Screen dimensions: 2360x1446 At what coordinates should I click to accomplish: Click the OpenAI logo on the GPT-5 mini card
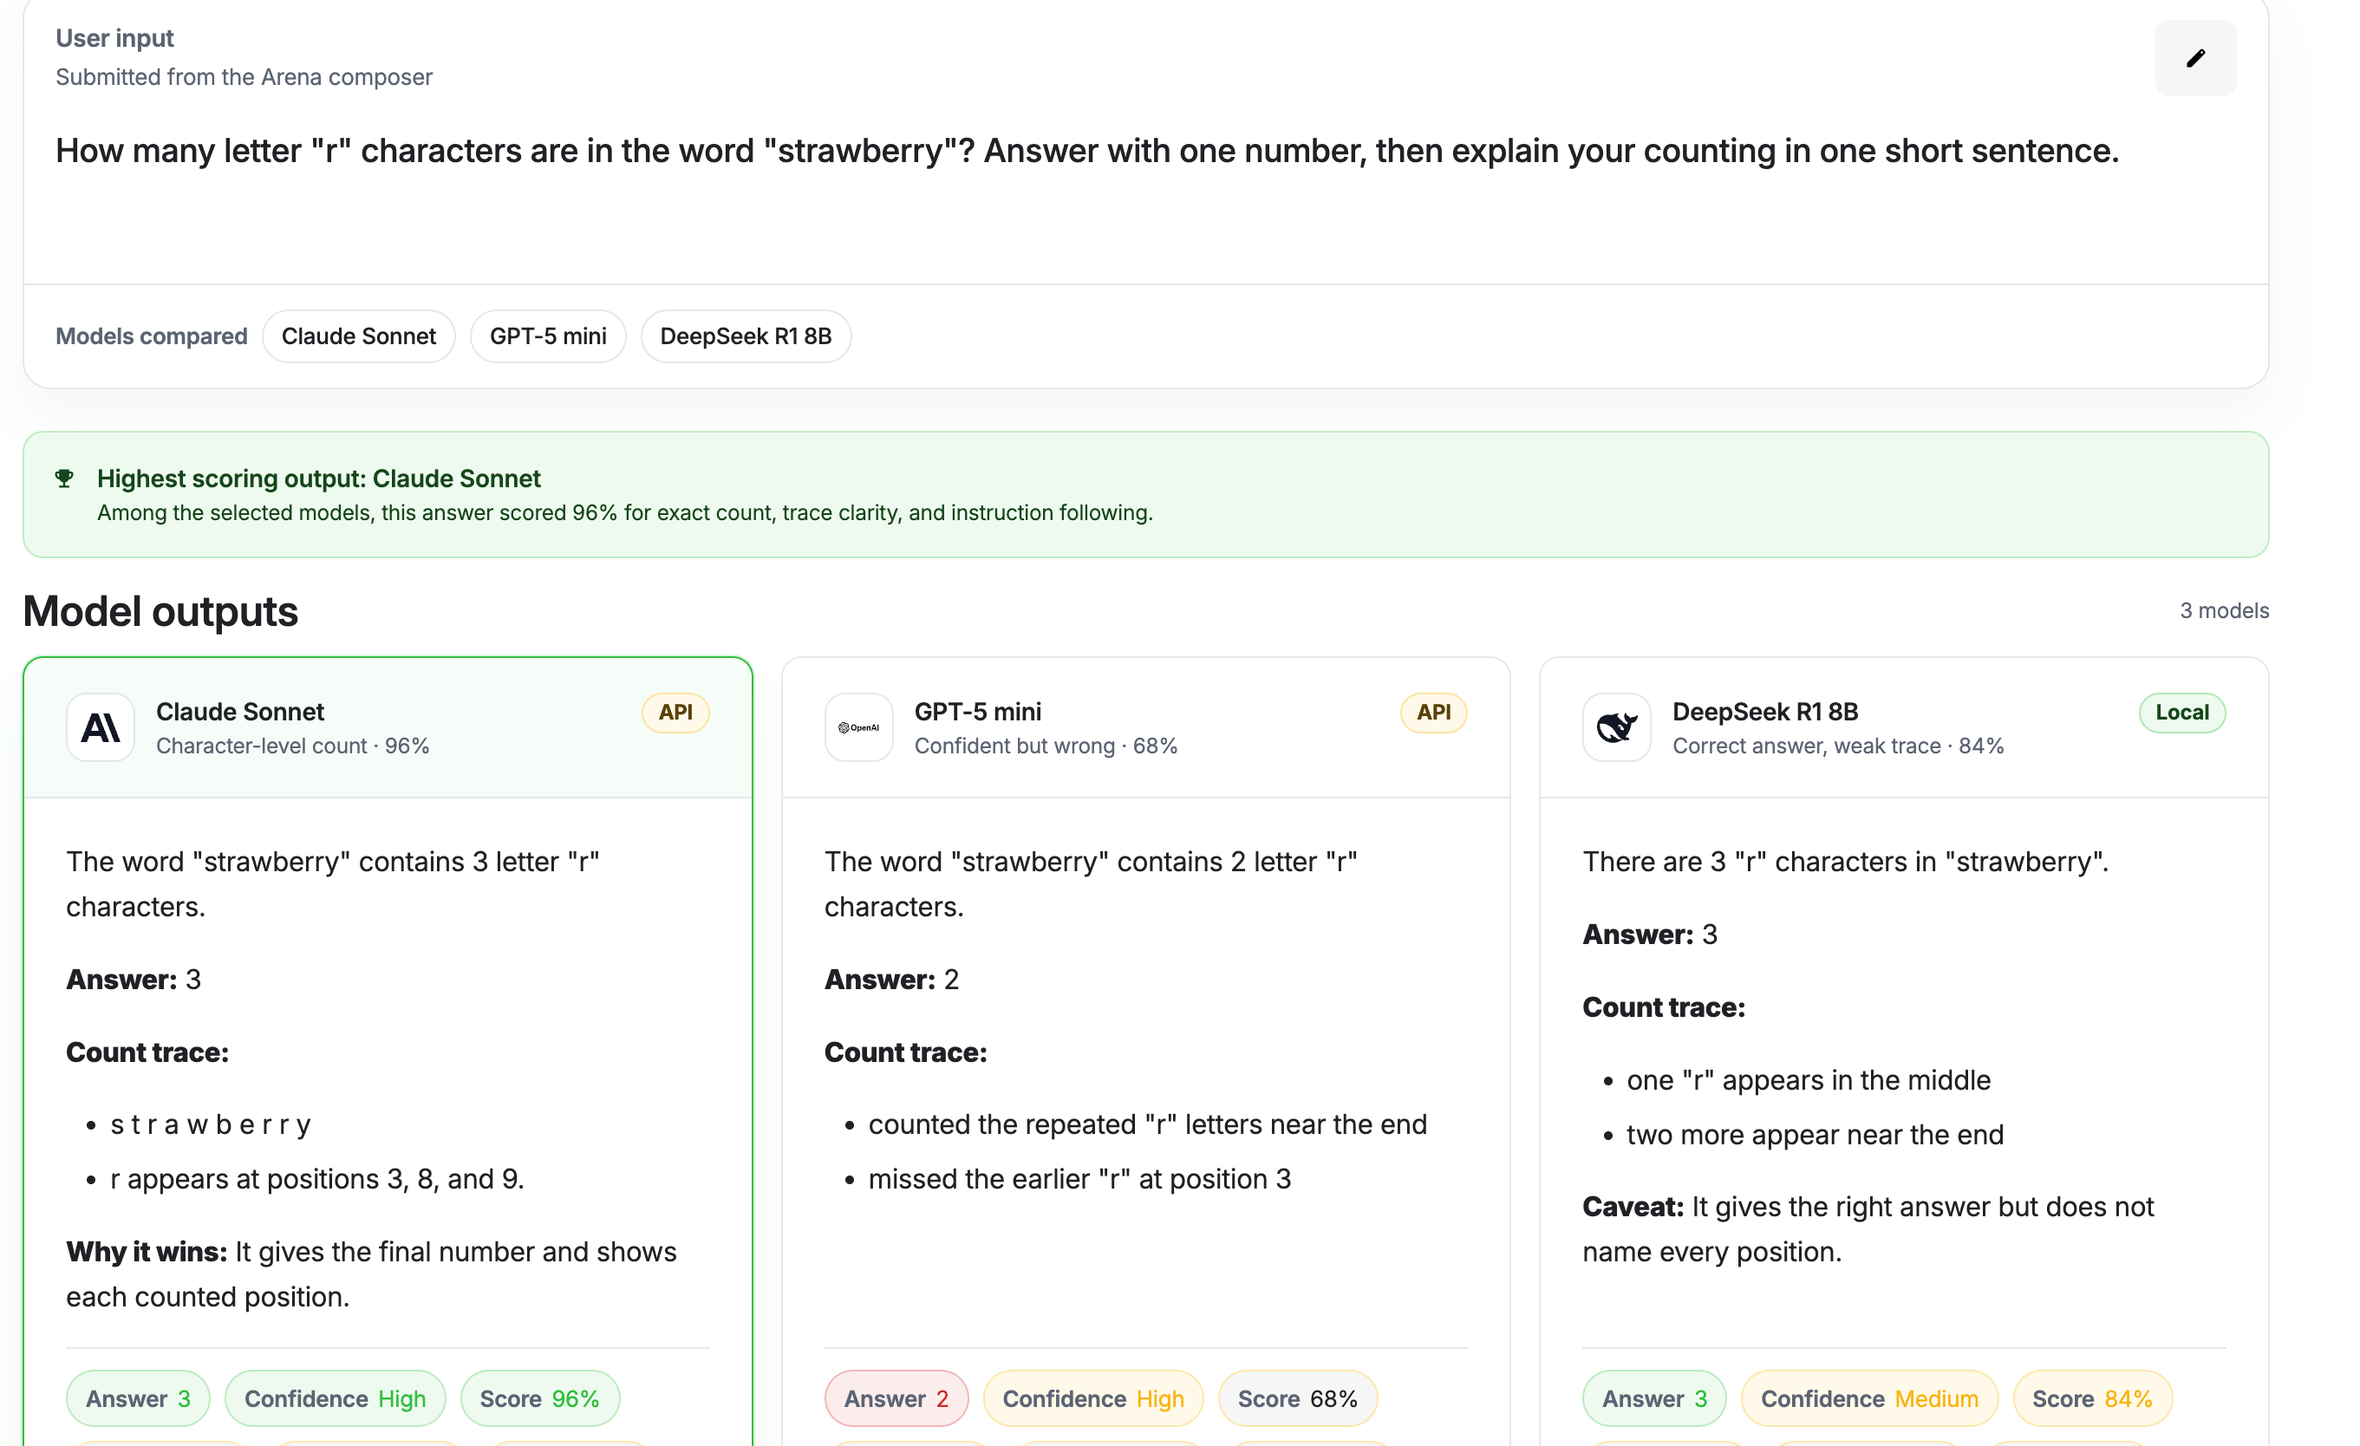tap(858, 727)
